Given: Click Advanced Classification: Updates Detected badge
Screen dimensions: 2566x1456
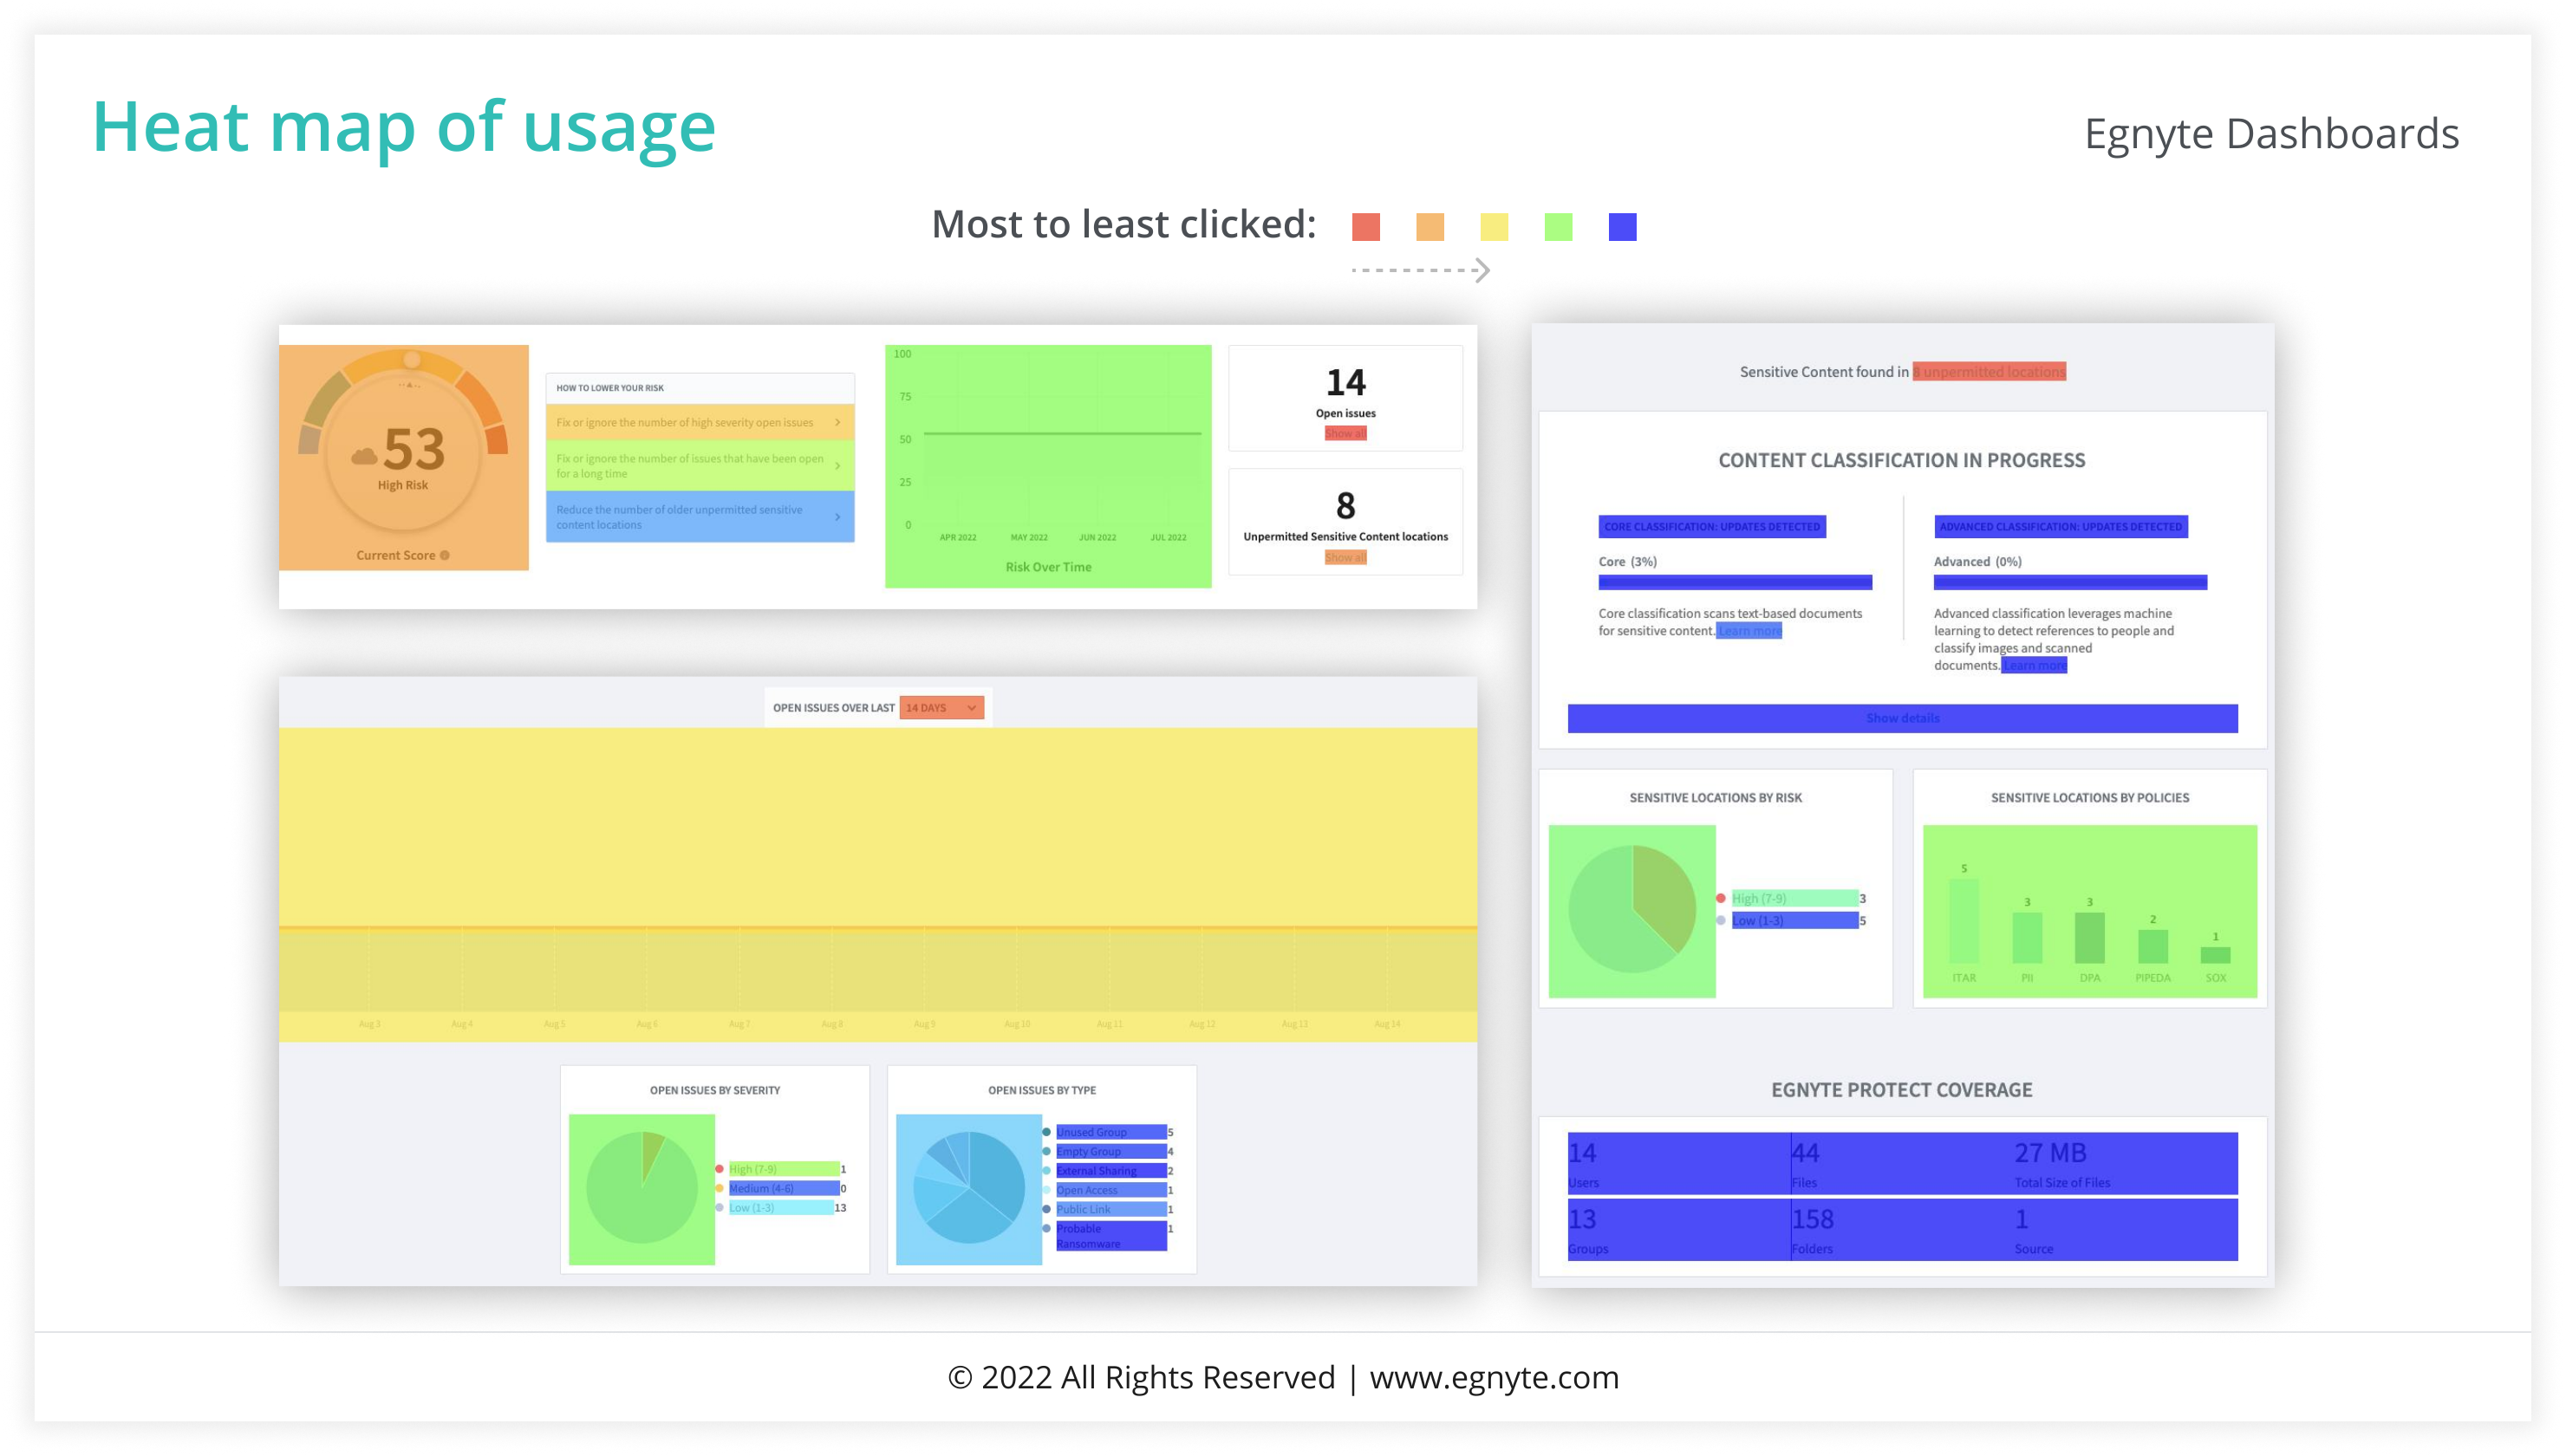Looking at the screenshot, I should pos(2060,527).
